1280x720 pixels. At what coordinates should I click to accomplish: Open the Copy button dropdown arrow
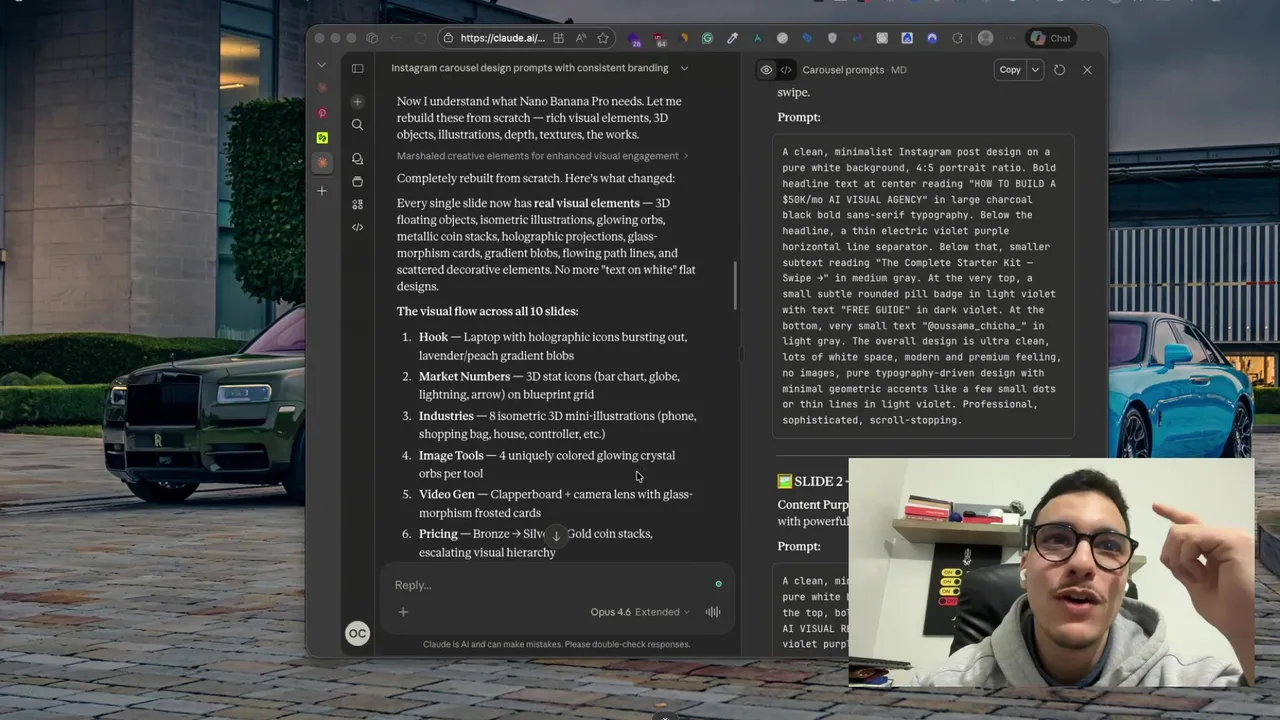[x=1035, y=70]
